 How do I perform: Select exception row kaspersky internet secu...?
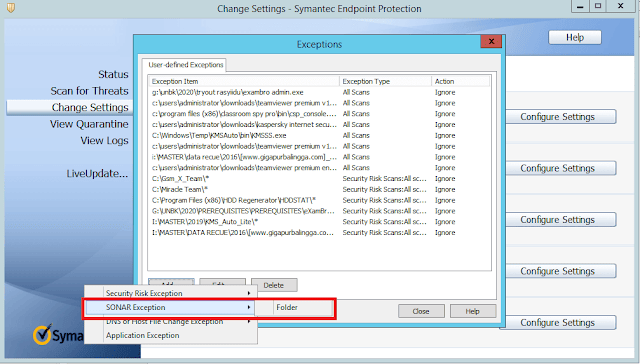click(x=320, y=125)
